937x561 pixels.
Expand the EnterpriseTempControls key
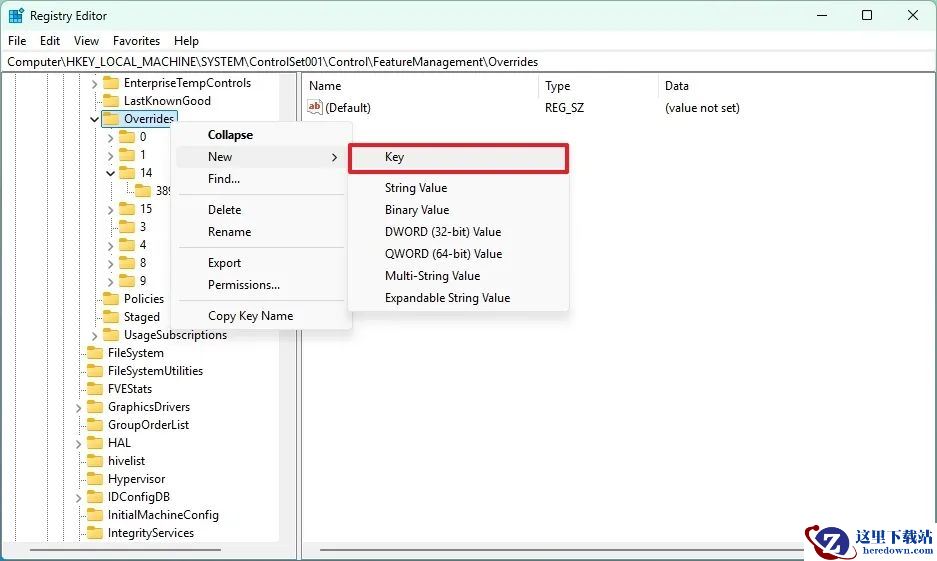pos(94,84)
